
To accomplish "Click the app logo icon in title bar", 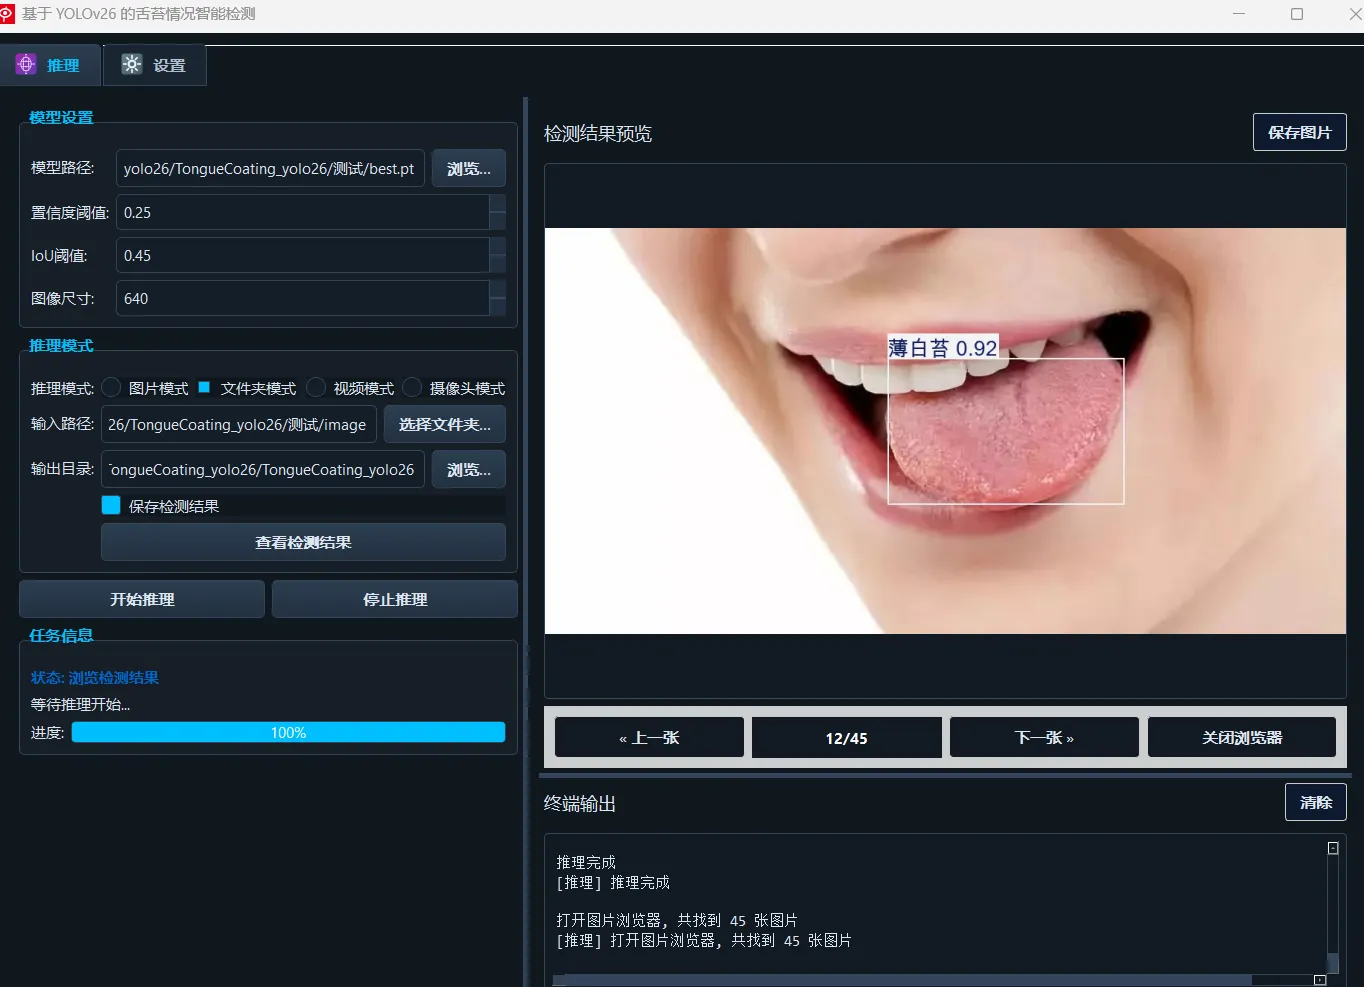I will click(8, 14).
